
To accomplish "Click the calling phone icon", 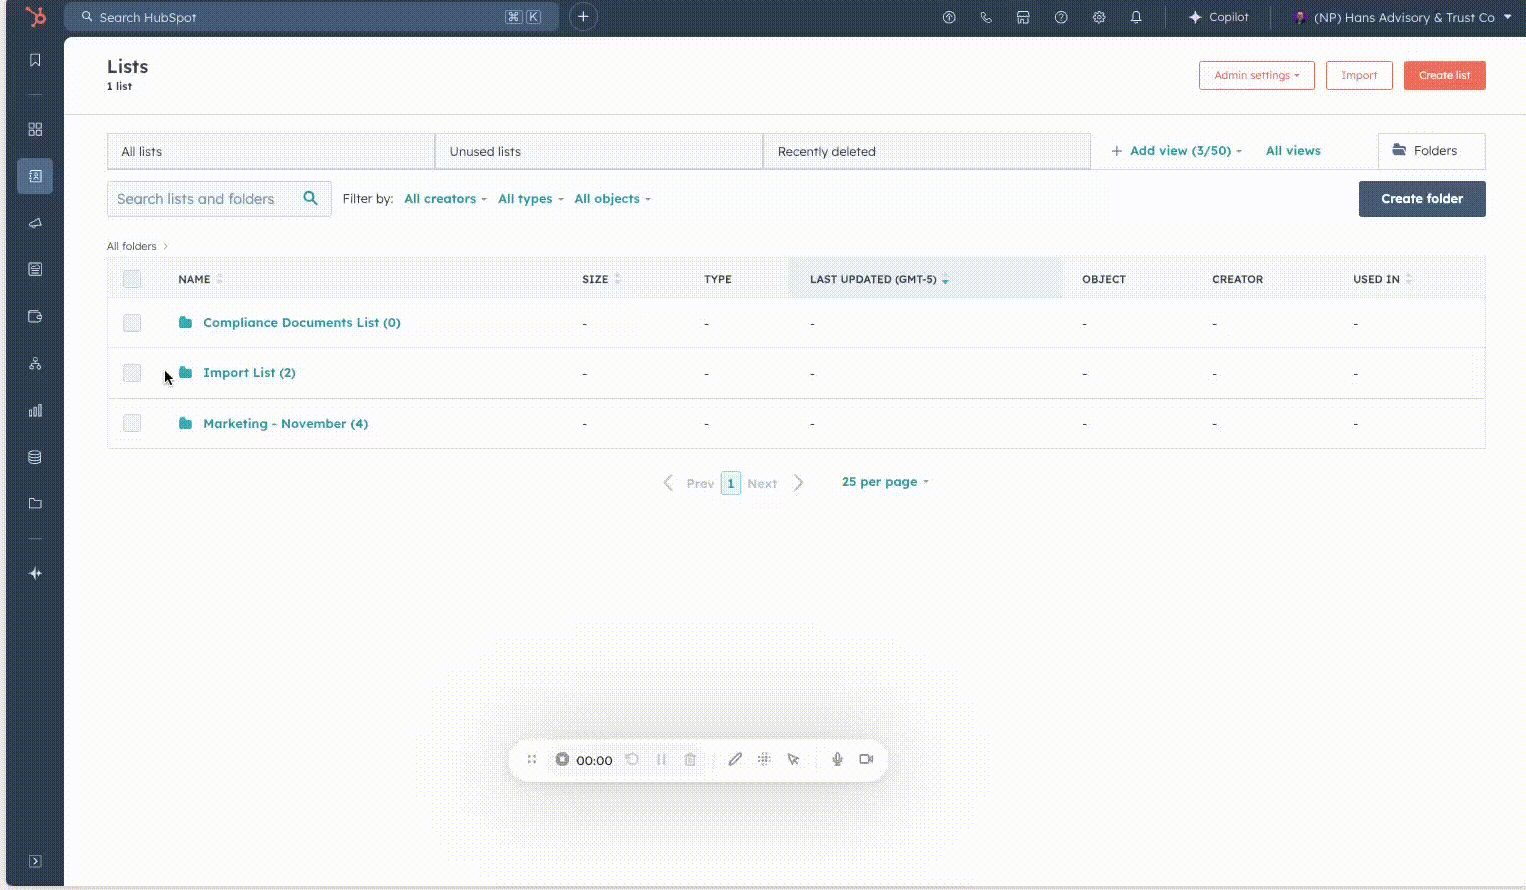I will tap(986, 17).
